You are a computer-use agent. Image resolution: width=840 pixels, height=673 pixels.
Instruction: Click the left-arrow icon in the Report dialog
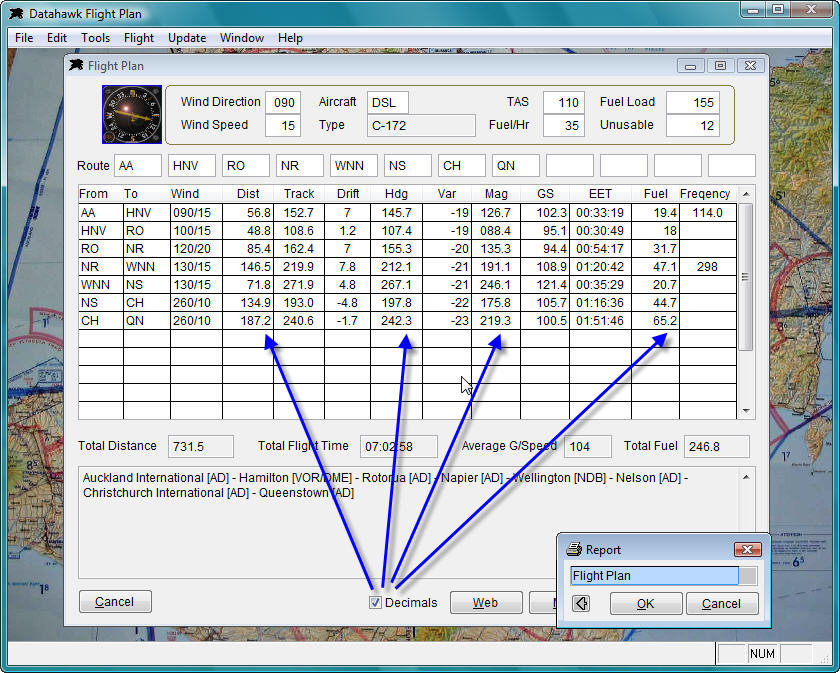pyautogui.click(x=581, y=603)
